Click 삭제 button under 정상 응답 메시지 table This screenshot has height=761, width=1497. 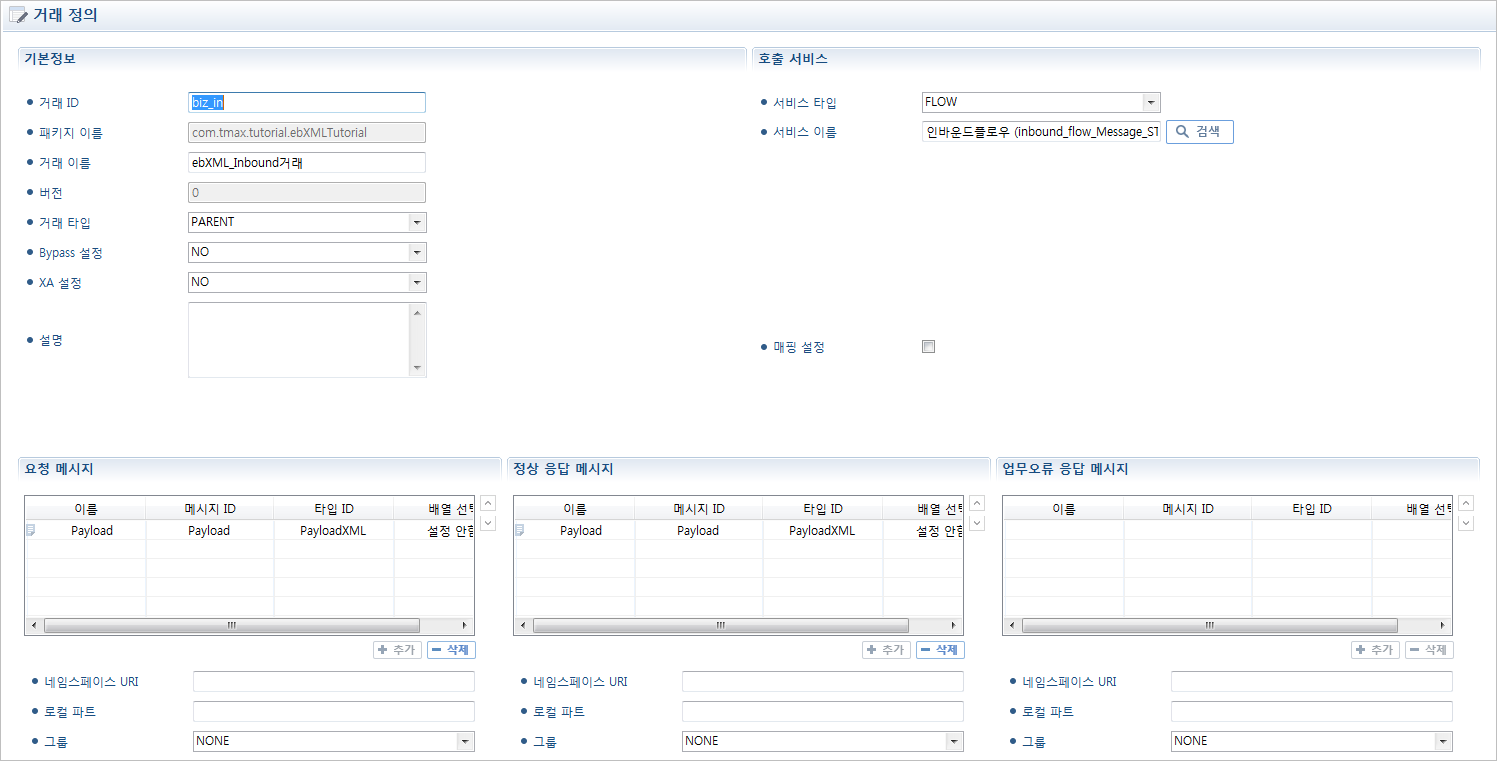[940, 650]
